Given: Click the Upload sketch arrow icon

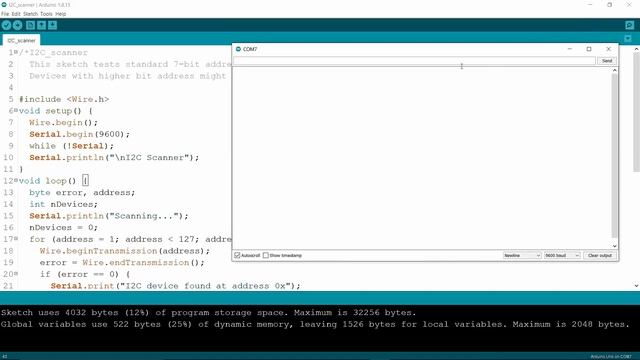Looking at the screenshot, I should click(18, 25).
